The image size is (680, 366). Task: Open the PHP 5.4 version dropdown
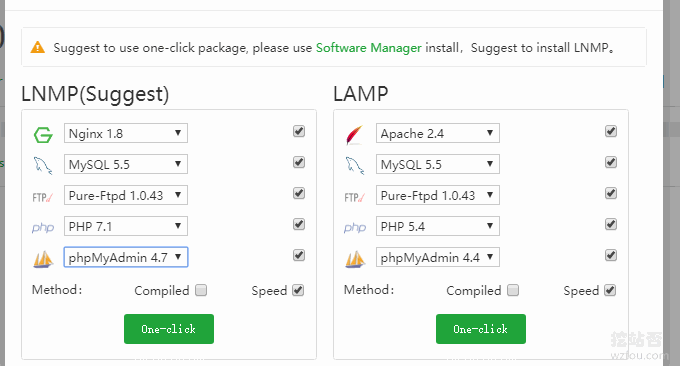tap(438, 226)
